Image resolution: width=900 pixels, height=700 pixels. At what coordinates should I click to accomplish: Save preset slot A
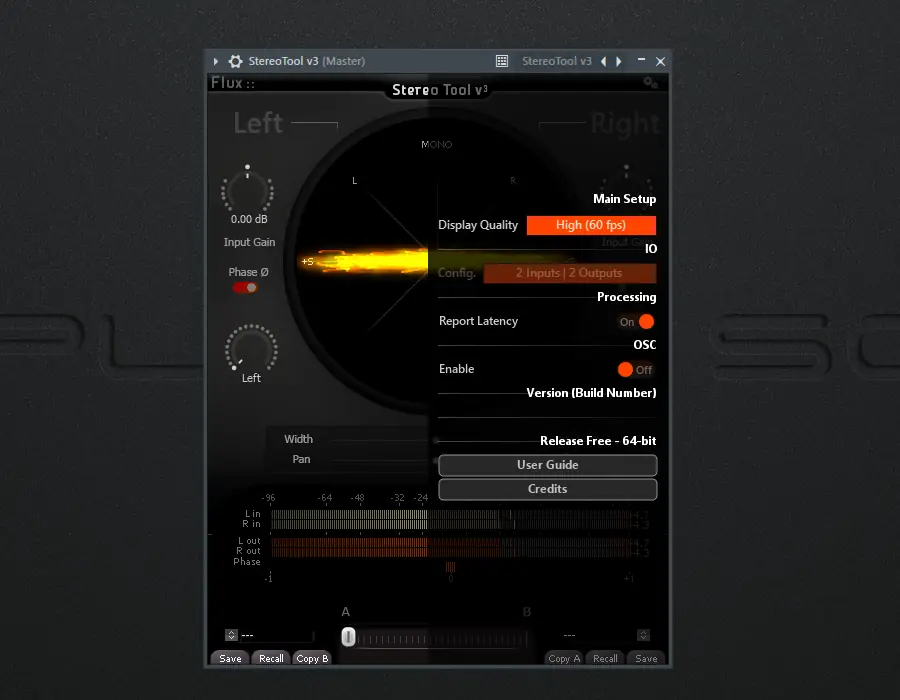[x=230, y=658]
